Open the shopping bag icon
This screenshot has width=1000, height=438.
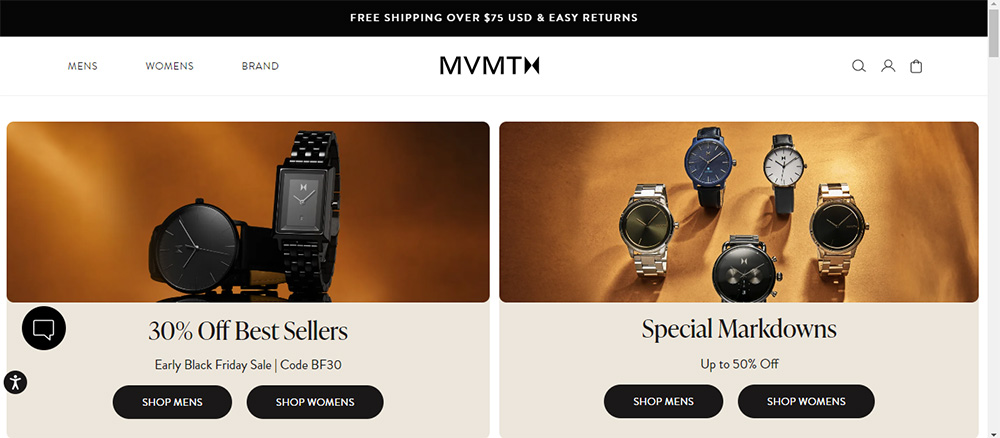(916, 66)
